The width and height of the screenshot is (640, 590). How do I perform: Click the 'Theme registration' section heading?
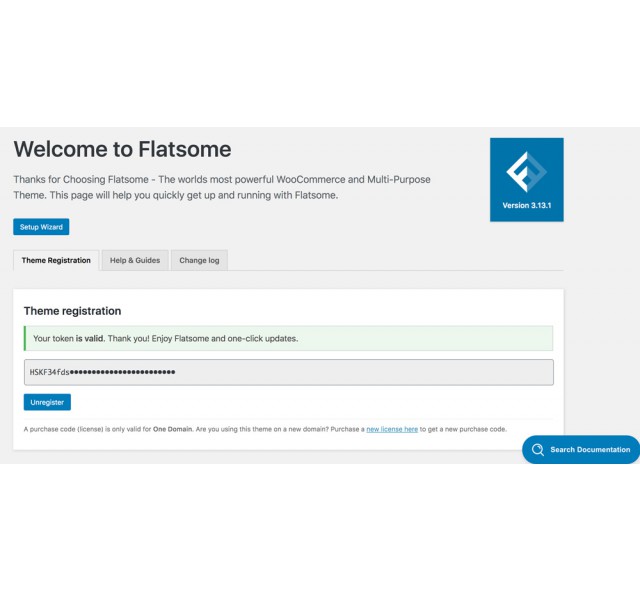[x=73, y=311]
